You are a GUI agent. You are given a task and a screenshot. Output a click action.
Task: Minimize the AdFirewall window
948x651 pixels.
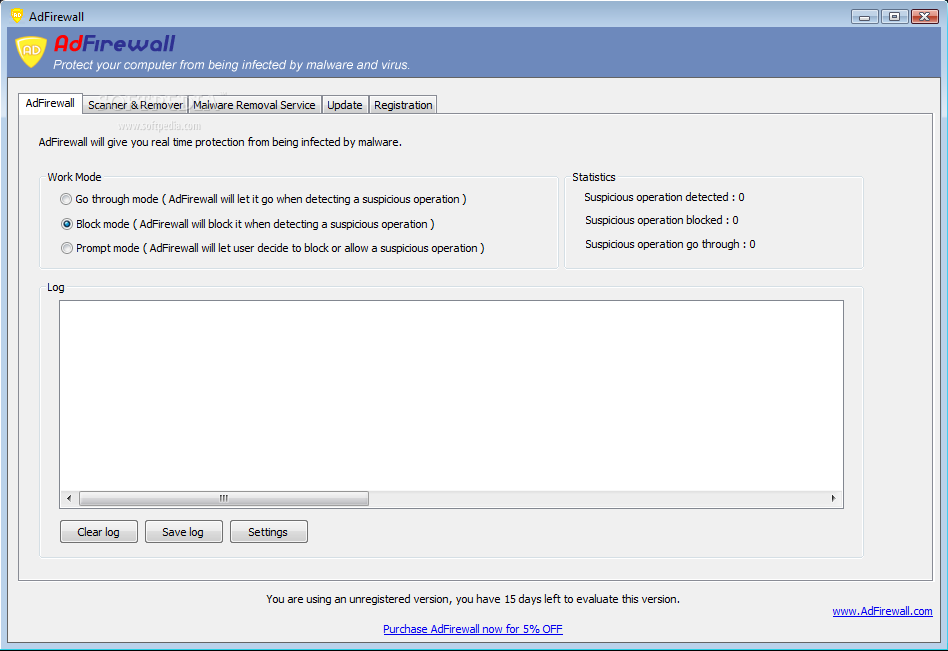[x=865, y=17]
